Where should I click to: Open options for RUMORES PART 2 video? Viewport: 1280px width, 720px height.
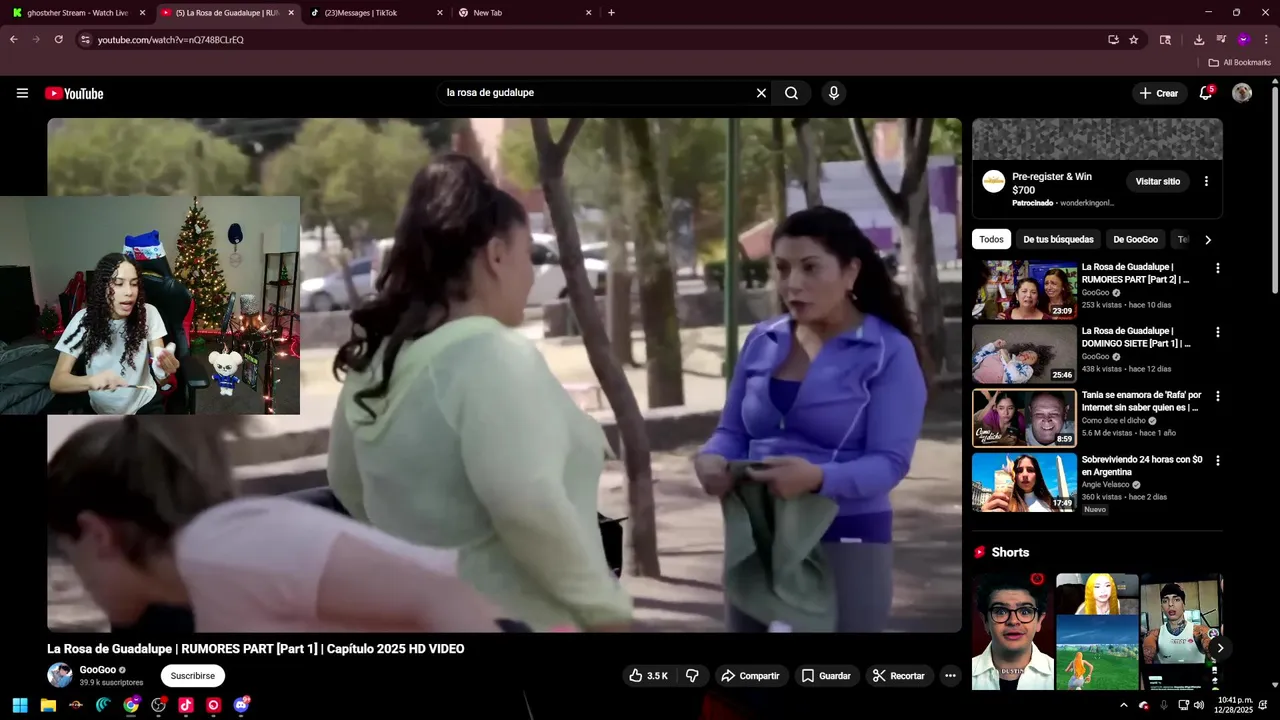click(1217, 268)
